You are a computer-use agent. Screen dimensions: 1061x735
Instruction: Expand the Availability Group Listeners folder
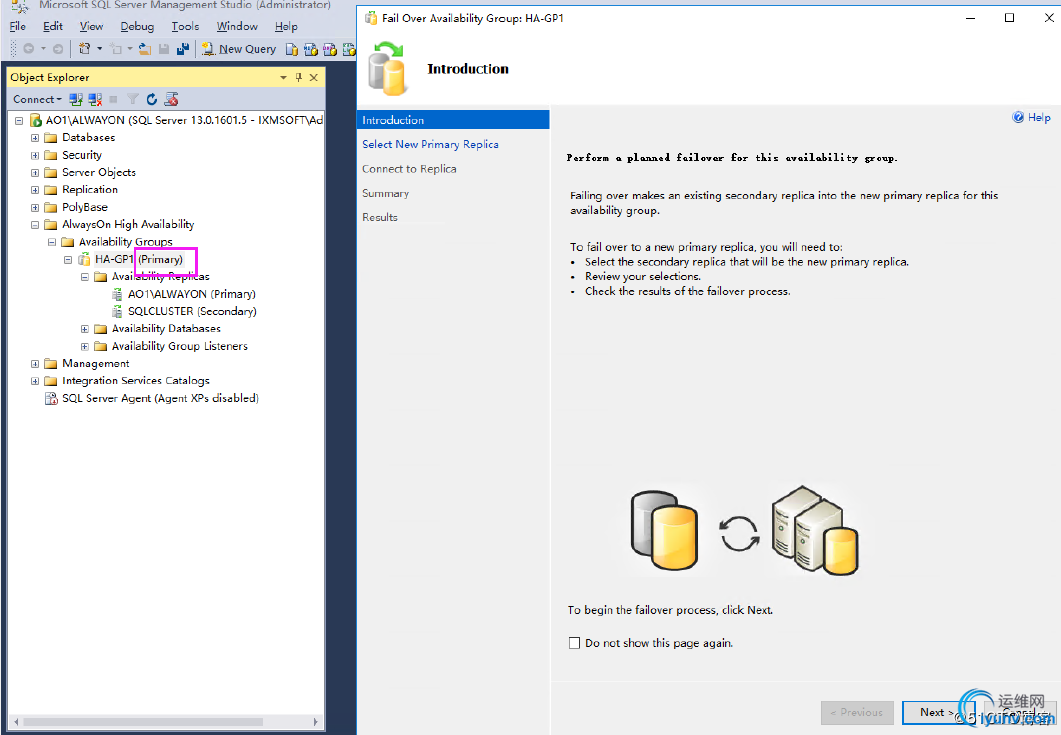coord(85,347)
